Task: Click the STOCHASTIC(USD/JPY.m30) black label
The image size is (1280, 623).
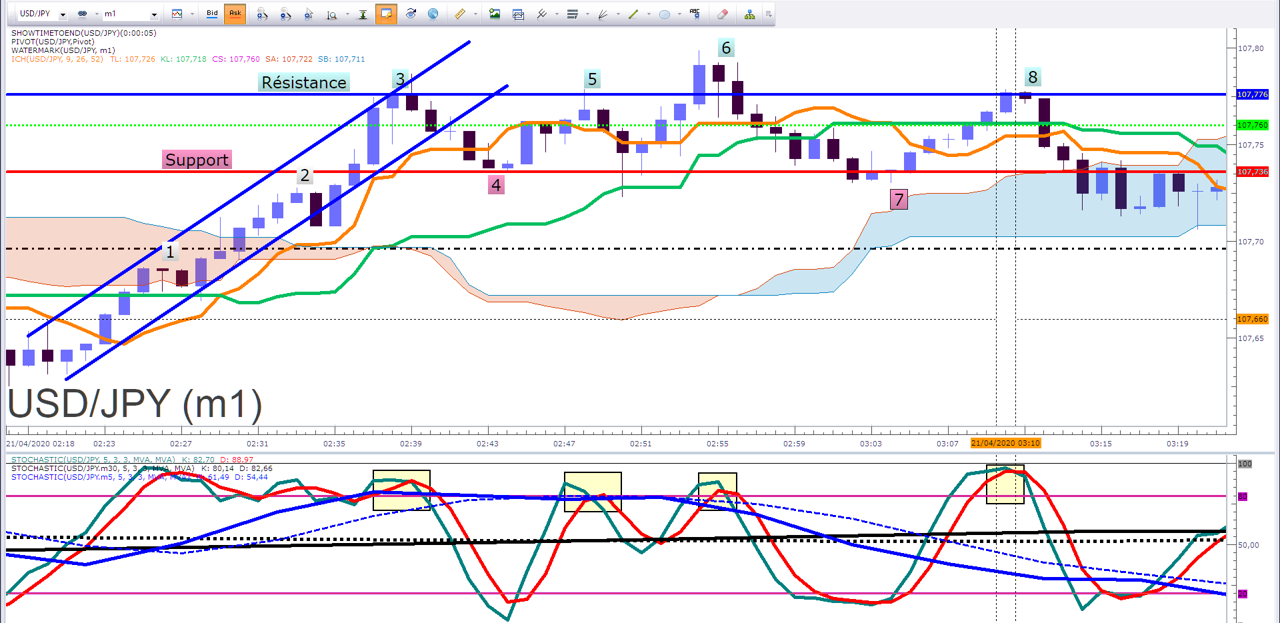Action: (102, 467)
